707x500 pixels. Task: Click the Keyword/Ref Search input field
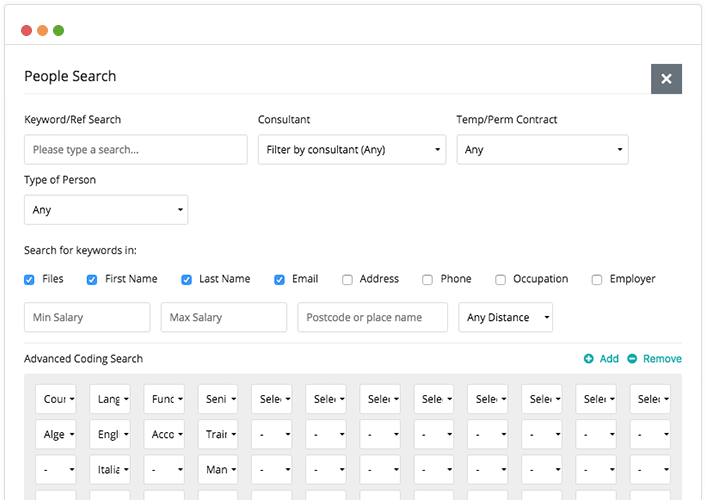coord(135,150)
